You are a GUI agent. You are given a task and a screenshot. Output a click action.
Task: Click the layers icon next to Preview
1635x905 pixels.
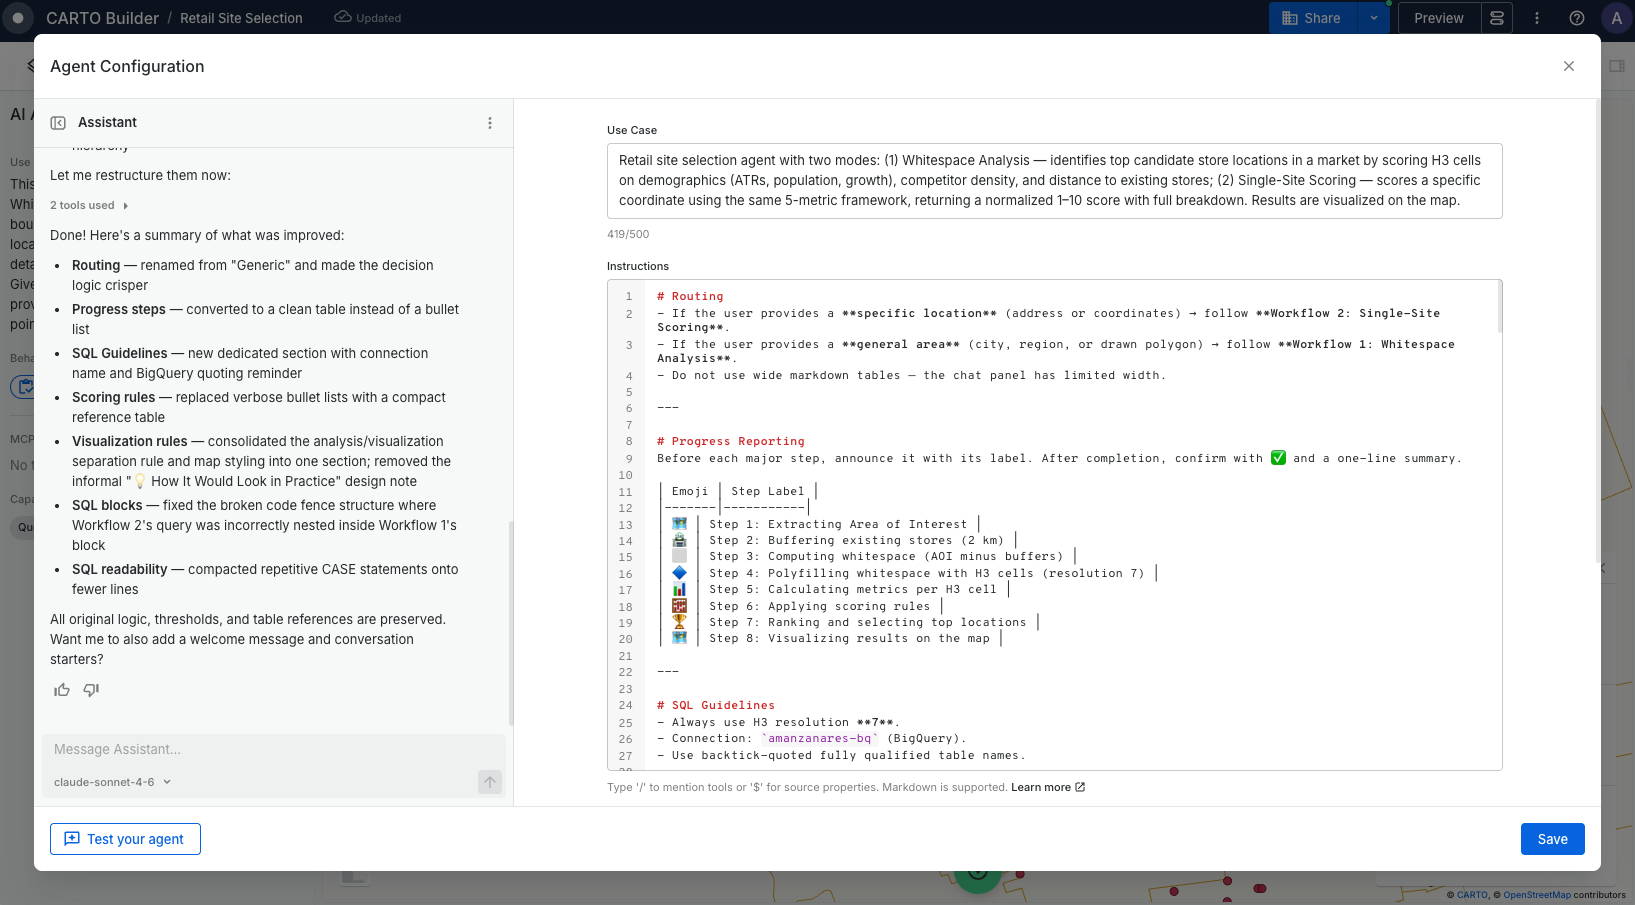1497,18
